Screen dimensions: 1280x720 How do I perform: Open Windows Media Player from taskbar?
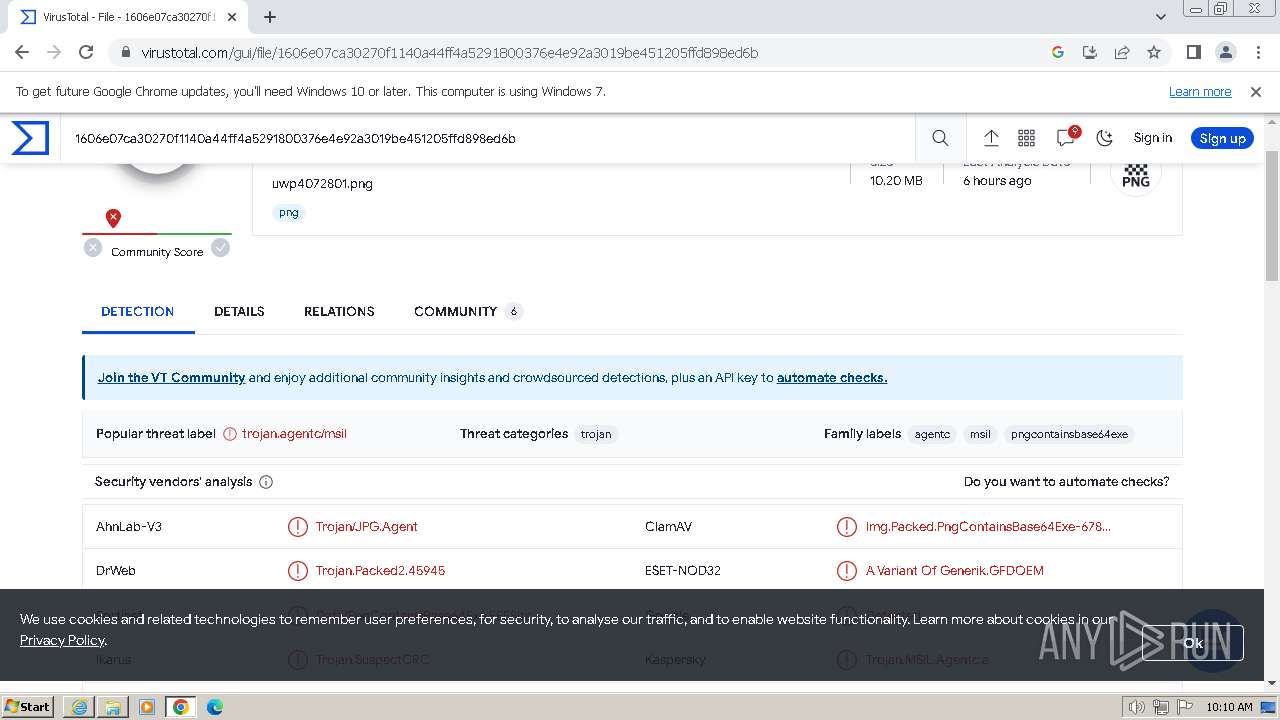(147, 707)
